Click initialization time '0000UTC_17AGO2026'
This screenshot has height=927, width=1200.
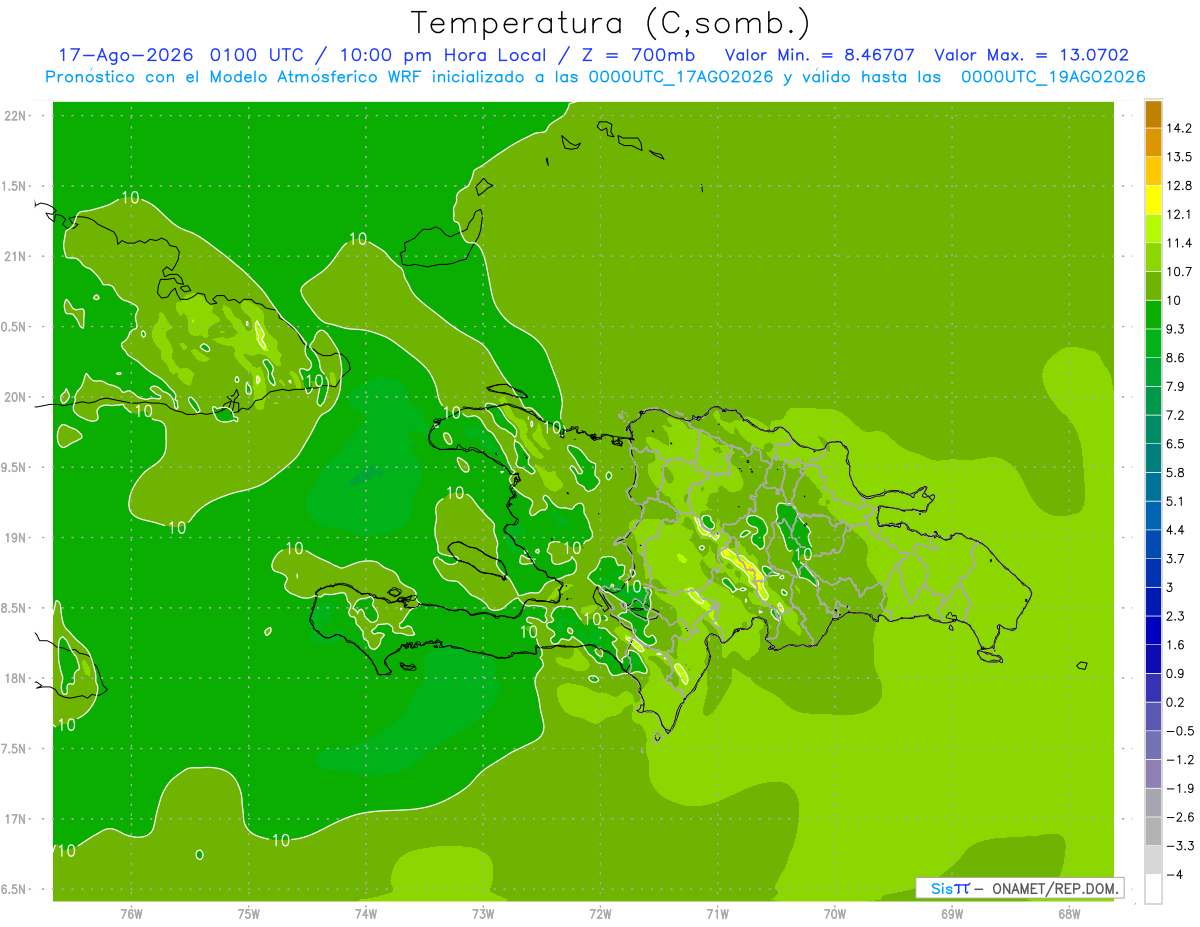point(681,77)
